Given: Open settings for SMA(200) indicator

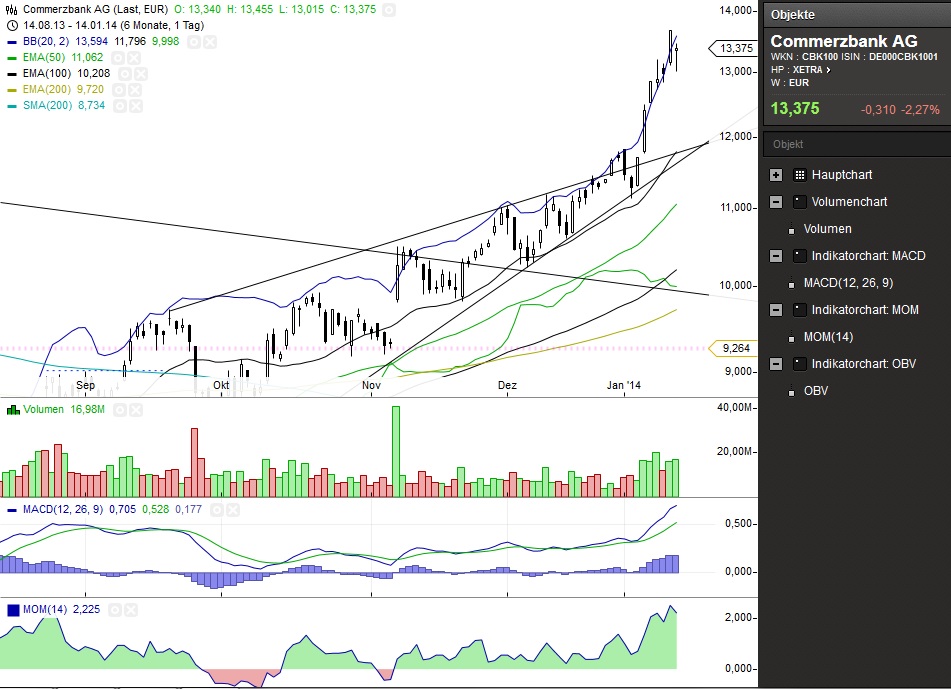Looking at the screenshot, I should (120, 106).
